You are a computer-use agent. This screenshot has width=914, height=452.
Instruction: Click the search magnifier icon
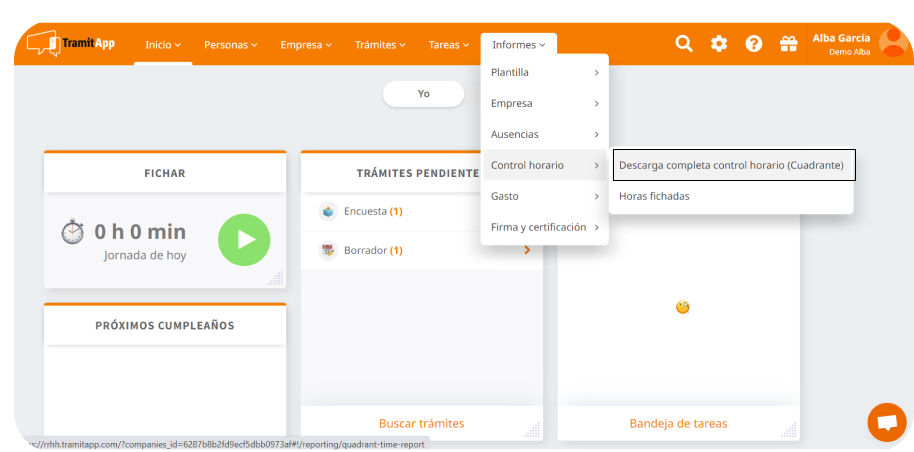pyautogui.click(x=684, y=44)
